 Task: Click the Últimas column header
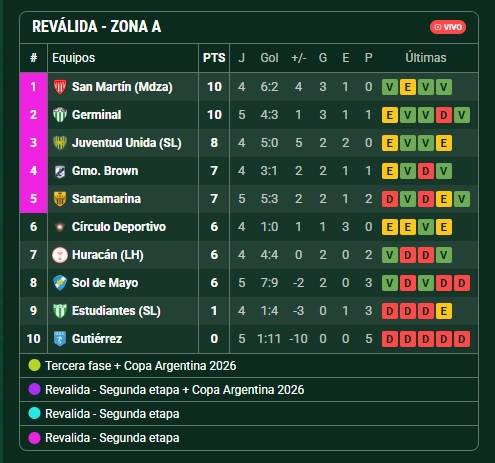click(x=426, y=58)
